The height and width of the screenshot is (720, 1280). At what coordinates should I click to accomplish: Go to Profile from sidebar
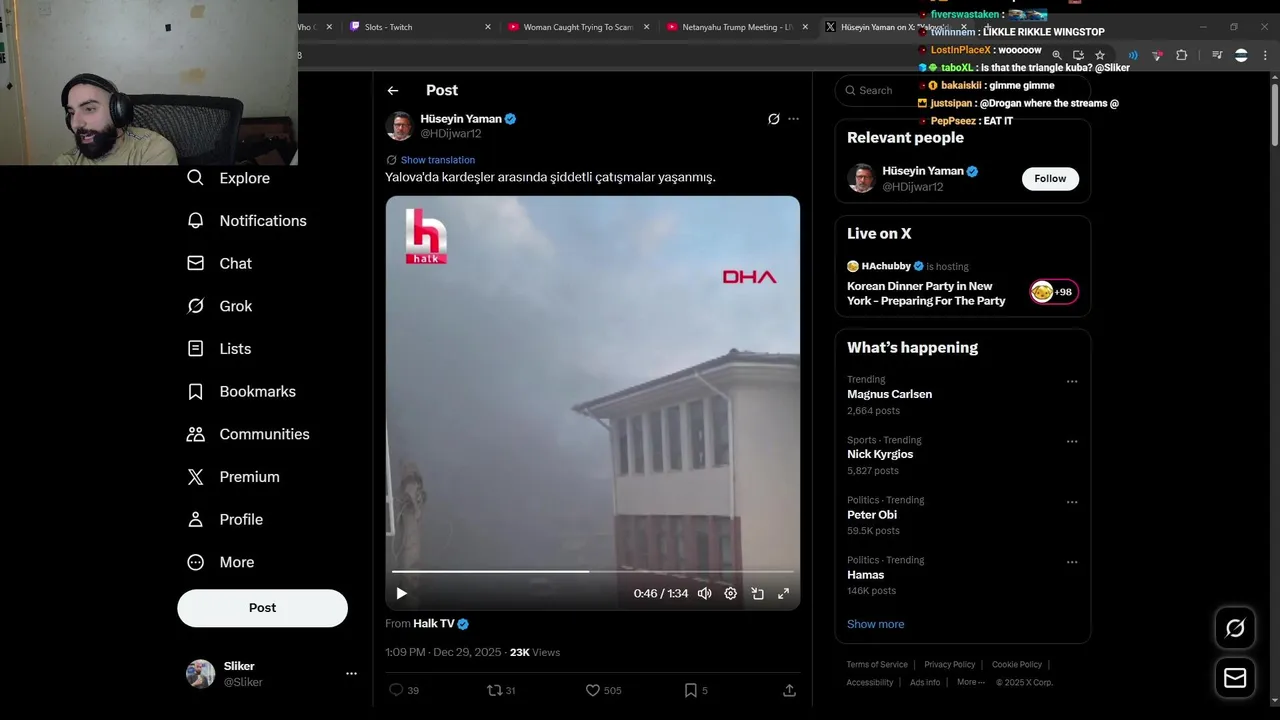click(225, 520)
